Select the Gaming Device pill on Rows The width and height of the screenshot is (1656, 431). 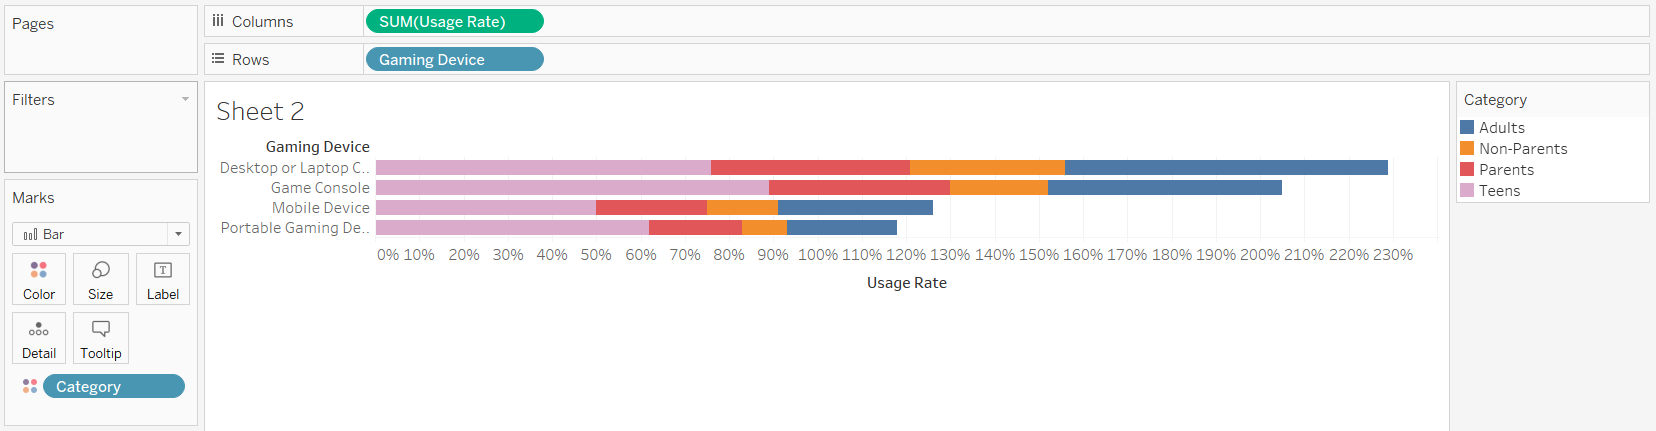[x=454, y=59]
